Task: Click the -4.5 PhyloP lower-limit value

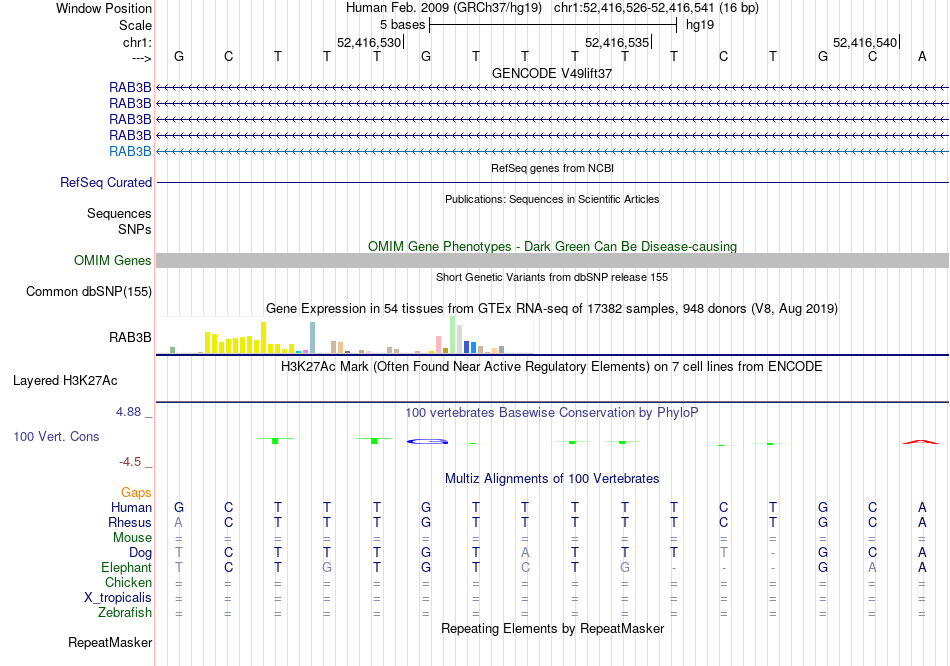Action: [130, 462]
